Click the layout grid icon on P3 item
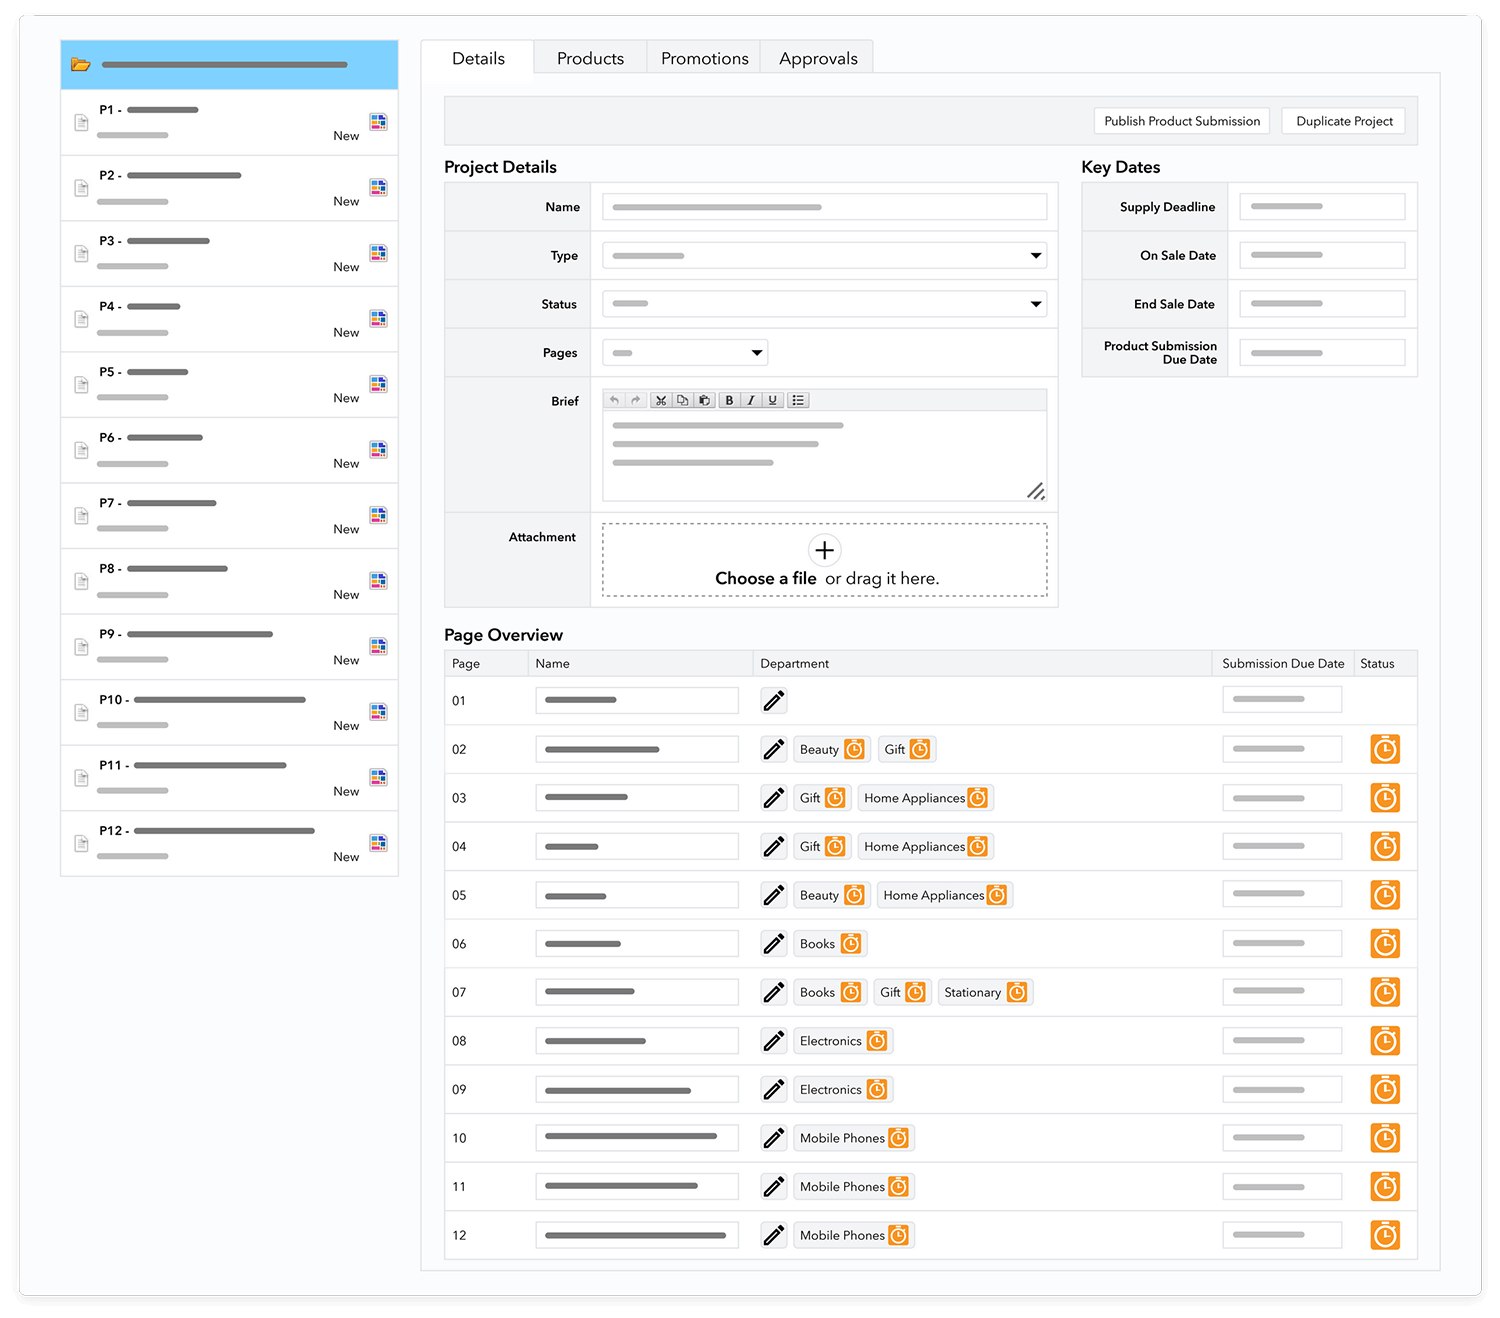This screenshot has height=1318, width=1500. pyautogui.click(x=378, y=253)
